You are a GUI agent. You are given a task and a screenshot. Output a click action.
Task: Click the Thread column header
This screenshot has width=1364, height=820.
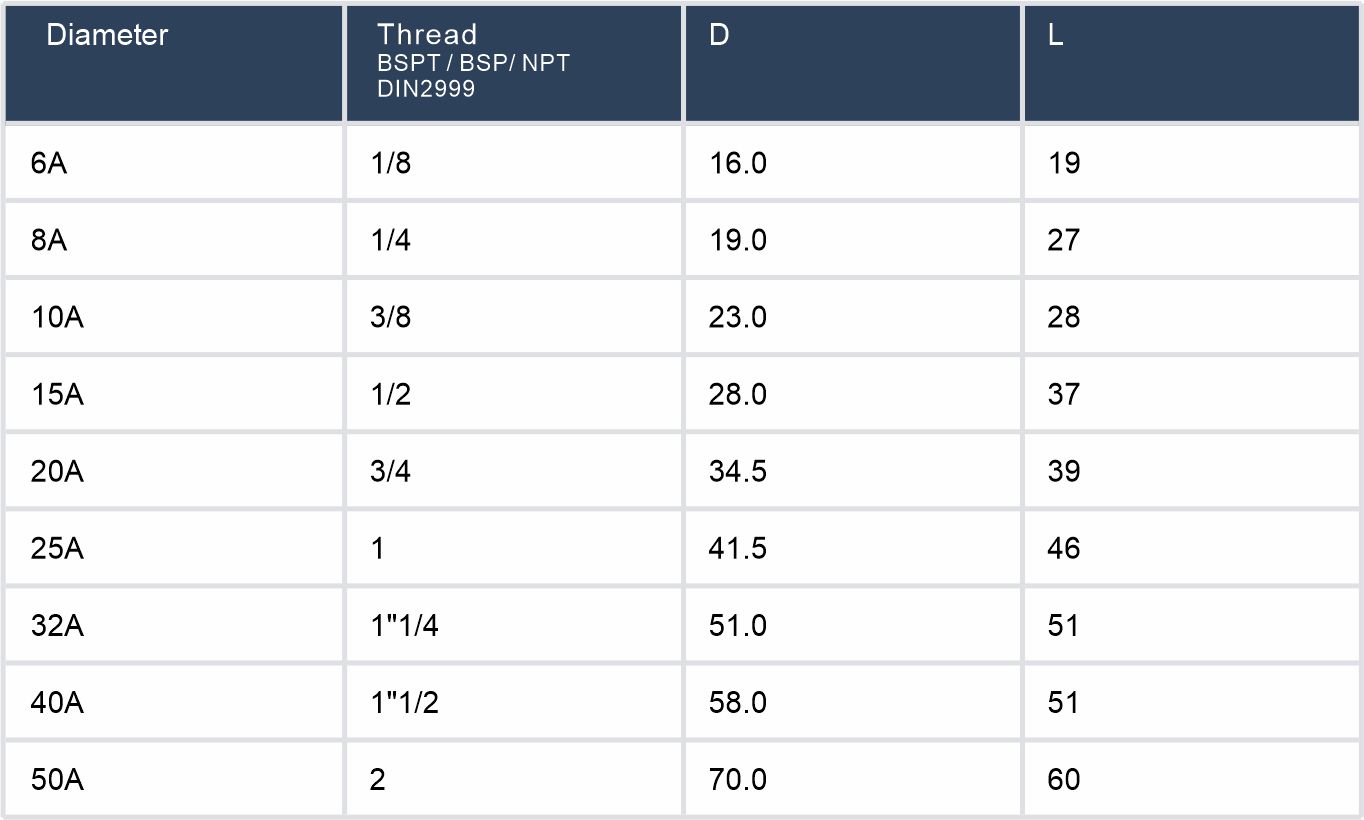click(427, 35)
